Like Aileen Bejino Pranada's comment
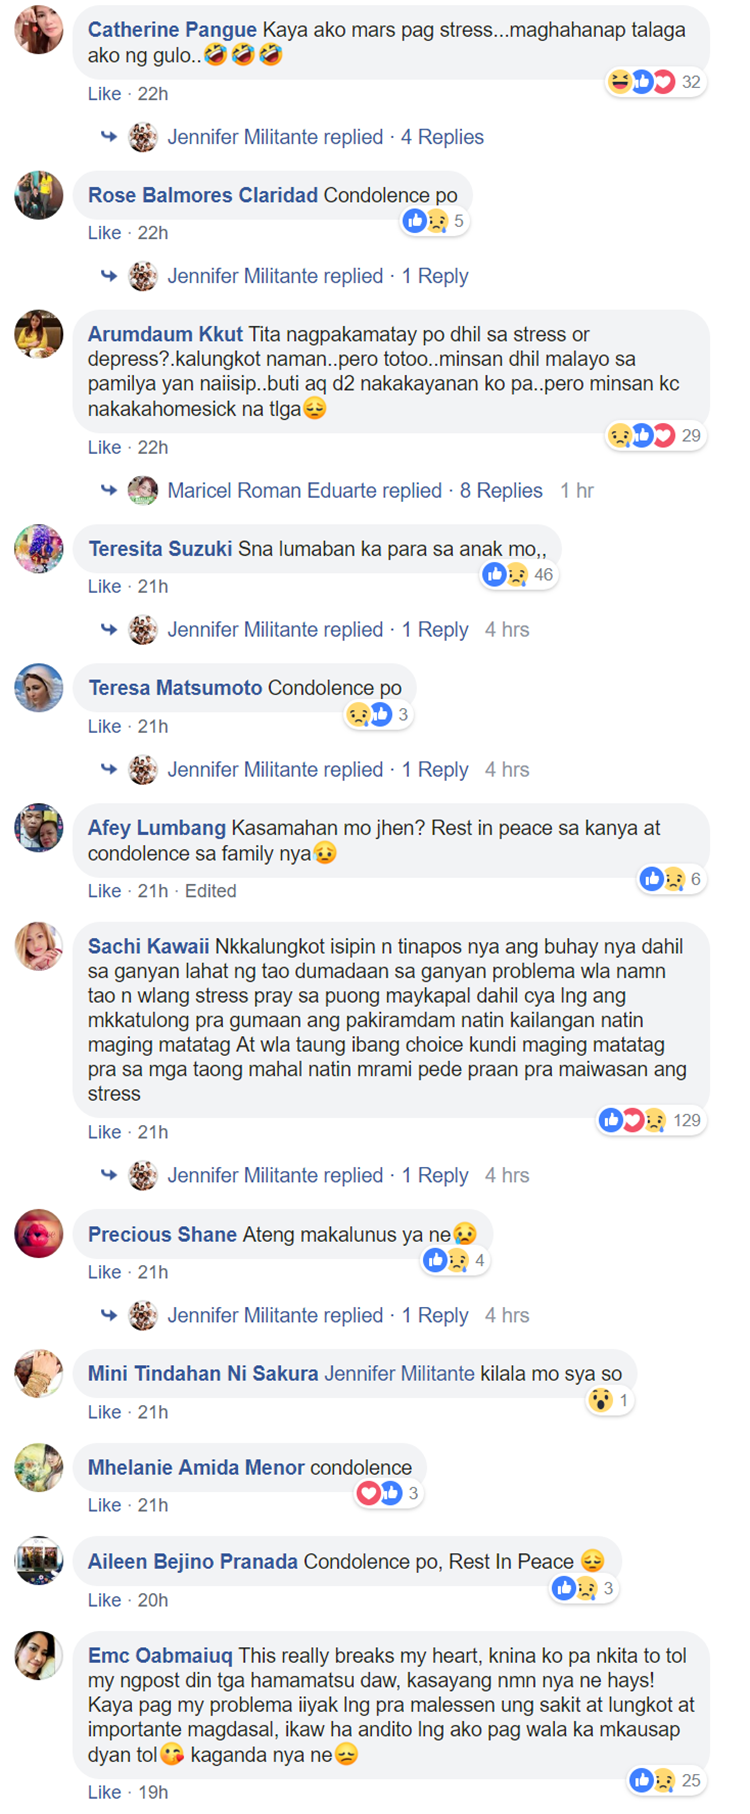Screen dimensions: 750x1814 (x=104, y=1600)
